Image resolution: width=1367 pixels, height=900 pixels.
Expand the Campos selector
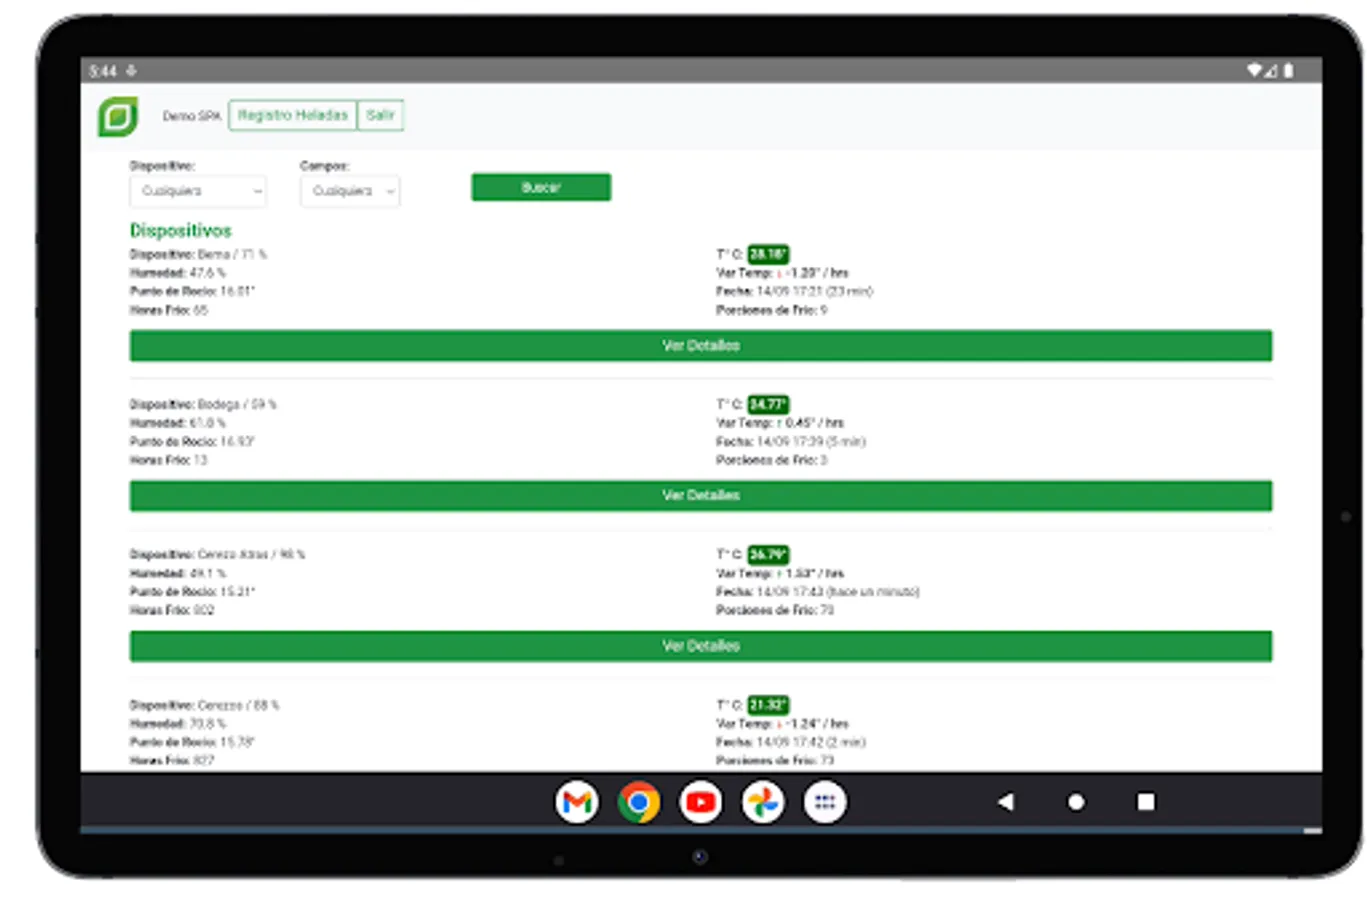tap(349, 191)
